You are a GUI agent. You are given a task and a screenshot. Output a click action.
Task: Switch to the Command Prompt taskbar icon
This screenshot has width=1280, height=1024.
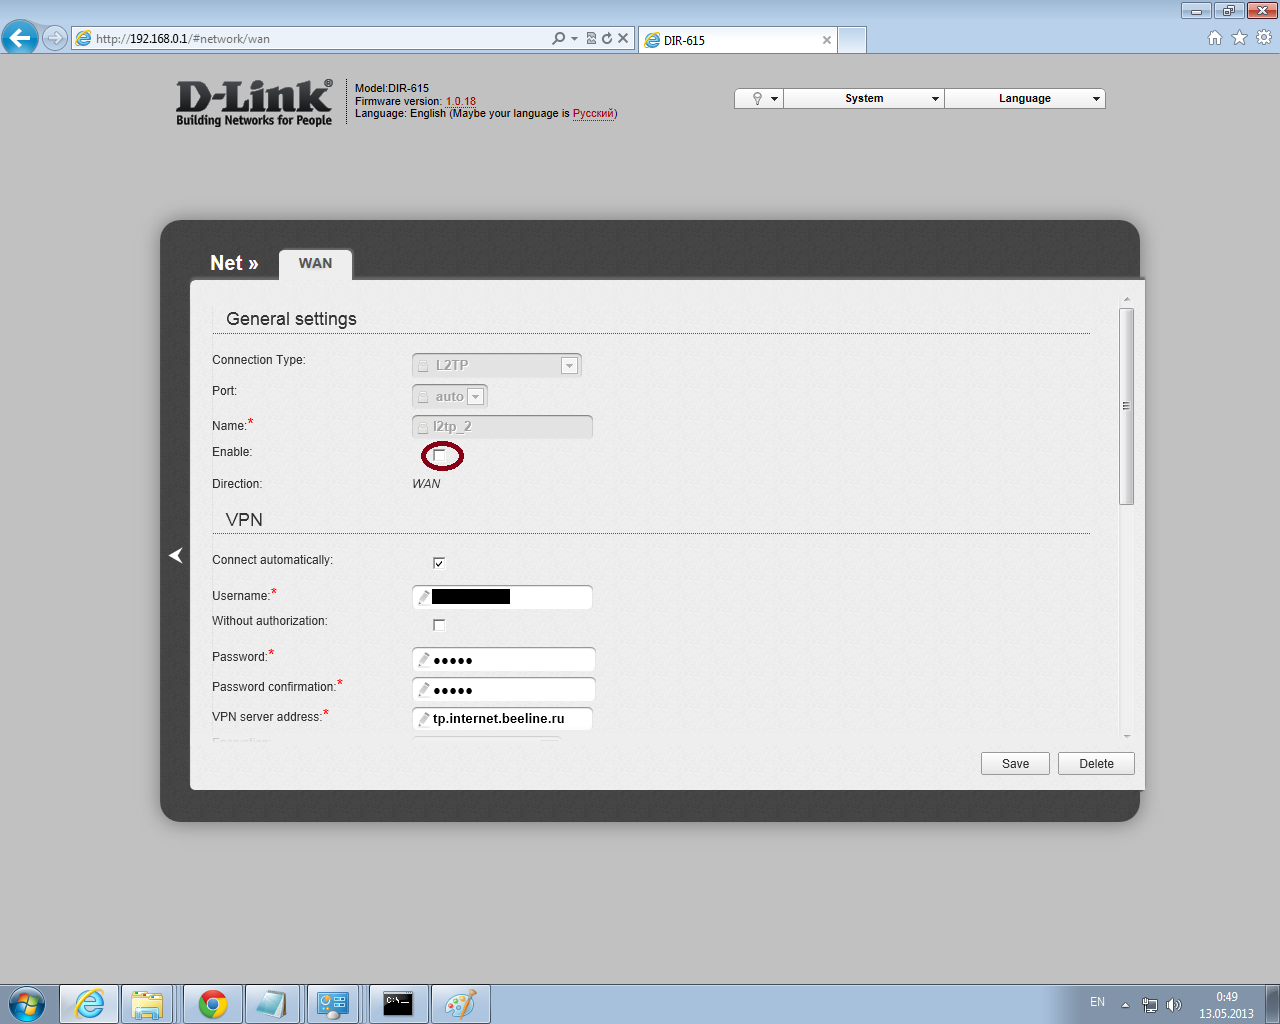tap(398, 1004)
